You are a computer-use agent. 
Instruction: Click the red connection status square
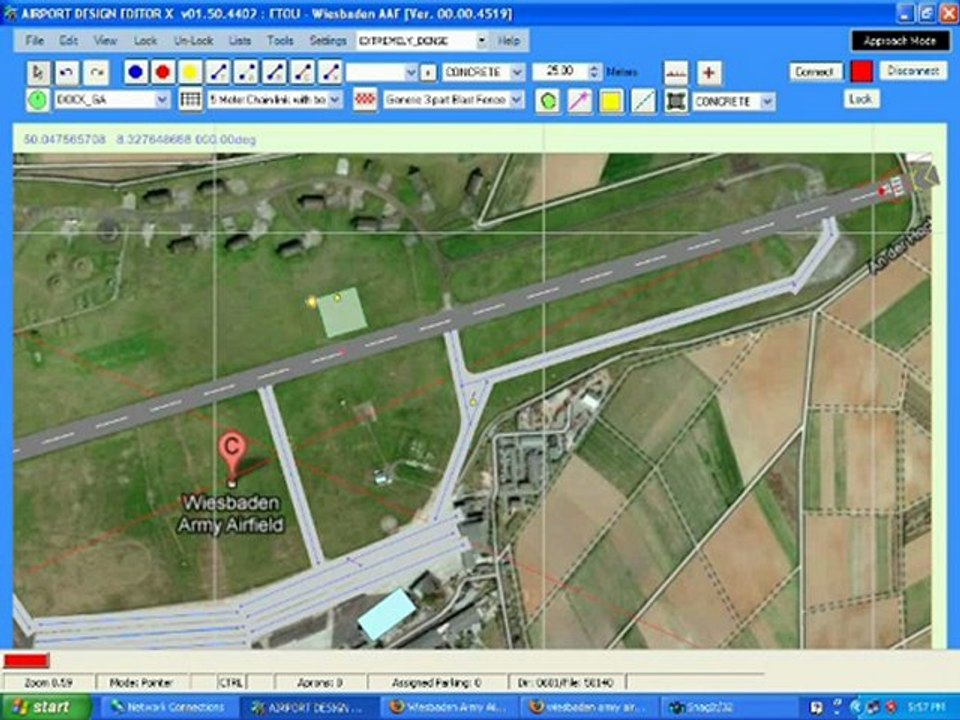click(861, 72)
